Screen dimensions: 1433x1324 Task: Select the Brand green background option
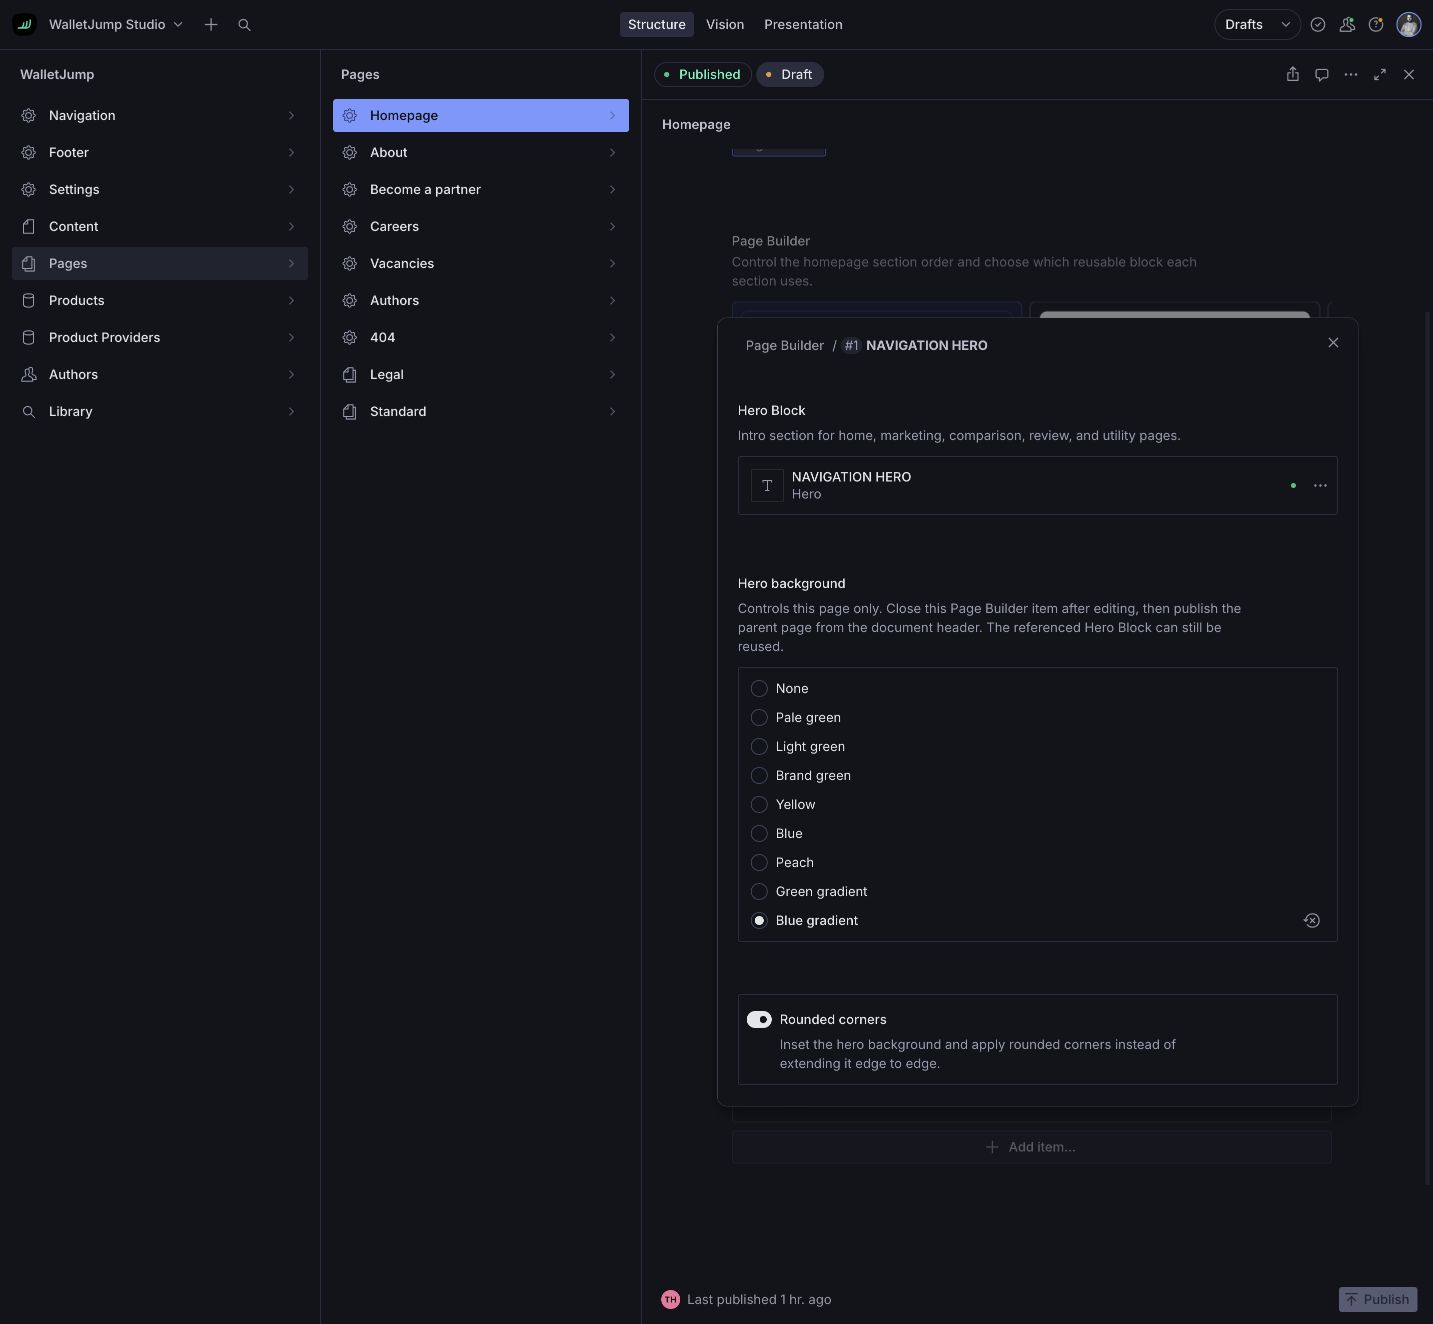759,775
